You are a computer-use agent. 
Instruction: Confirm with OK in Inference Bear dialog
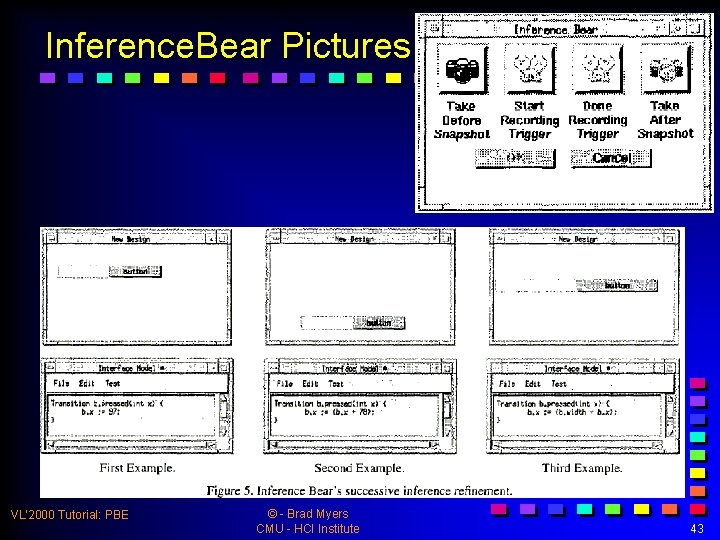coord(515,158)
